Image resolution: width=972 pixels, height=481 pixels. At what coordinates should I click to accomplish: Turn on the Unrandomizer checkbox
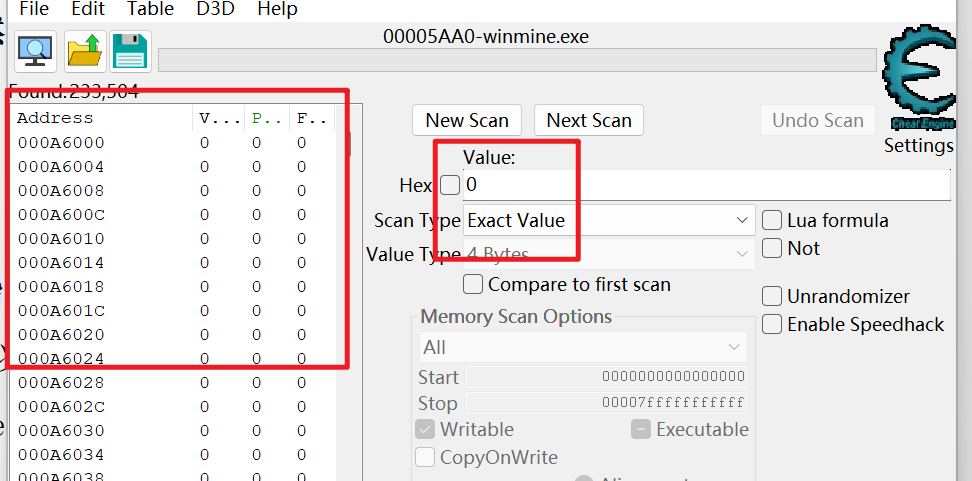(x=772, y=296)
